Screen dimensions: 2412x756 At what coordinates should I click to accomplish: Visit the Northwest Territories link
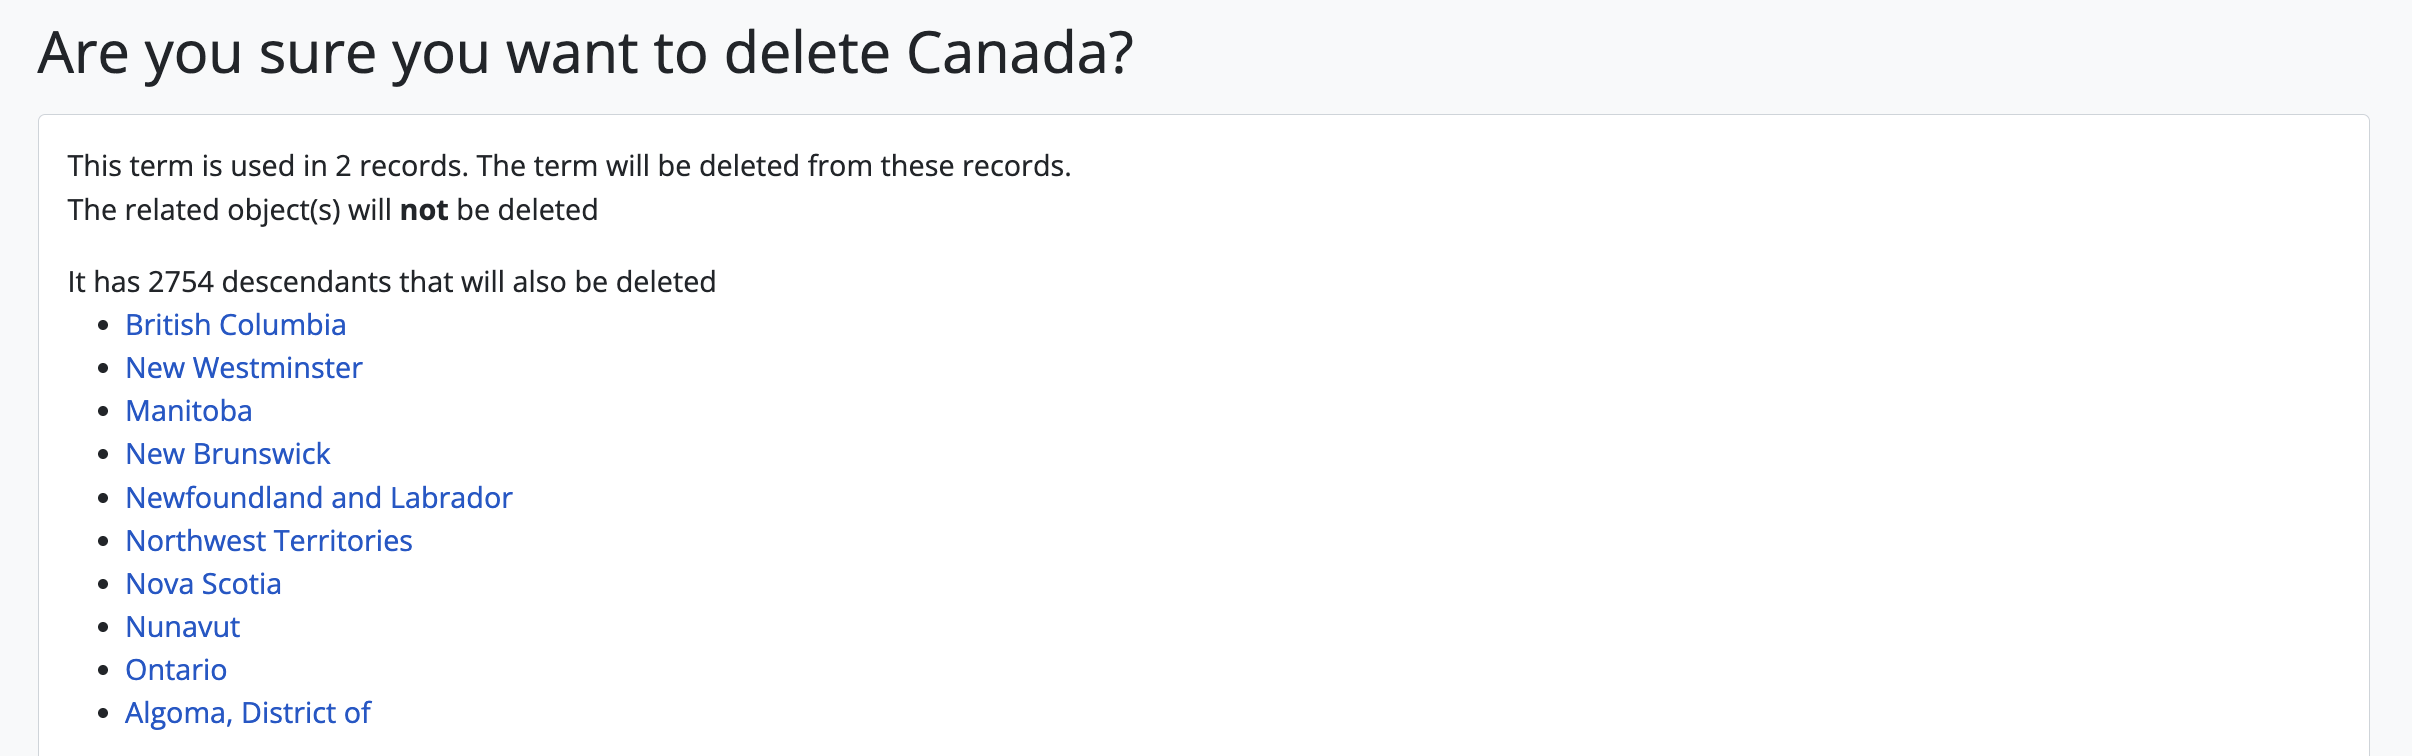(268, 541)
